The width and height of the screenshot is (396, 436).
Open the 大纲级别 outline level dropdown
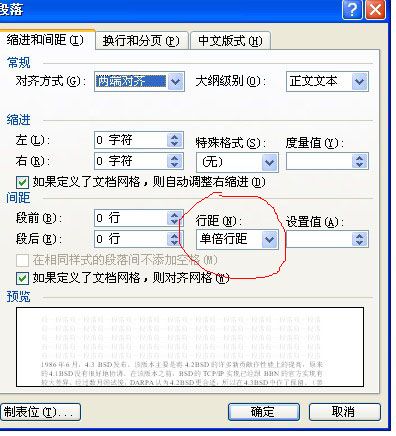[x=360, y=81]
